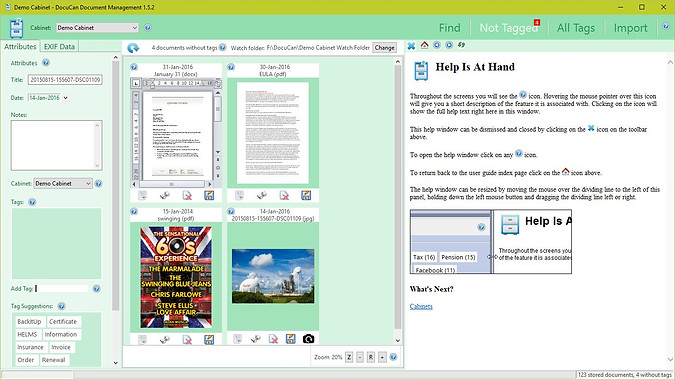The width and height of the screenshot is (675, 380).
Task: Open the top Cabinet dropdown showing Demo Cabinet
Action: pos(97,28)
